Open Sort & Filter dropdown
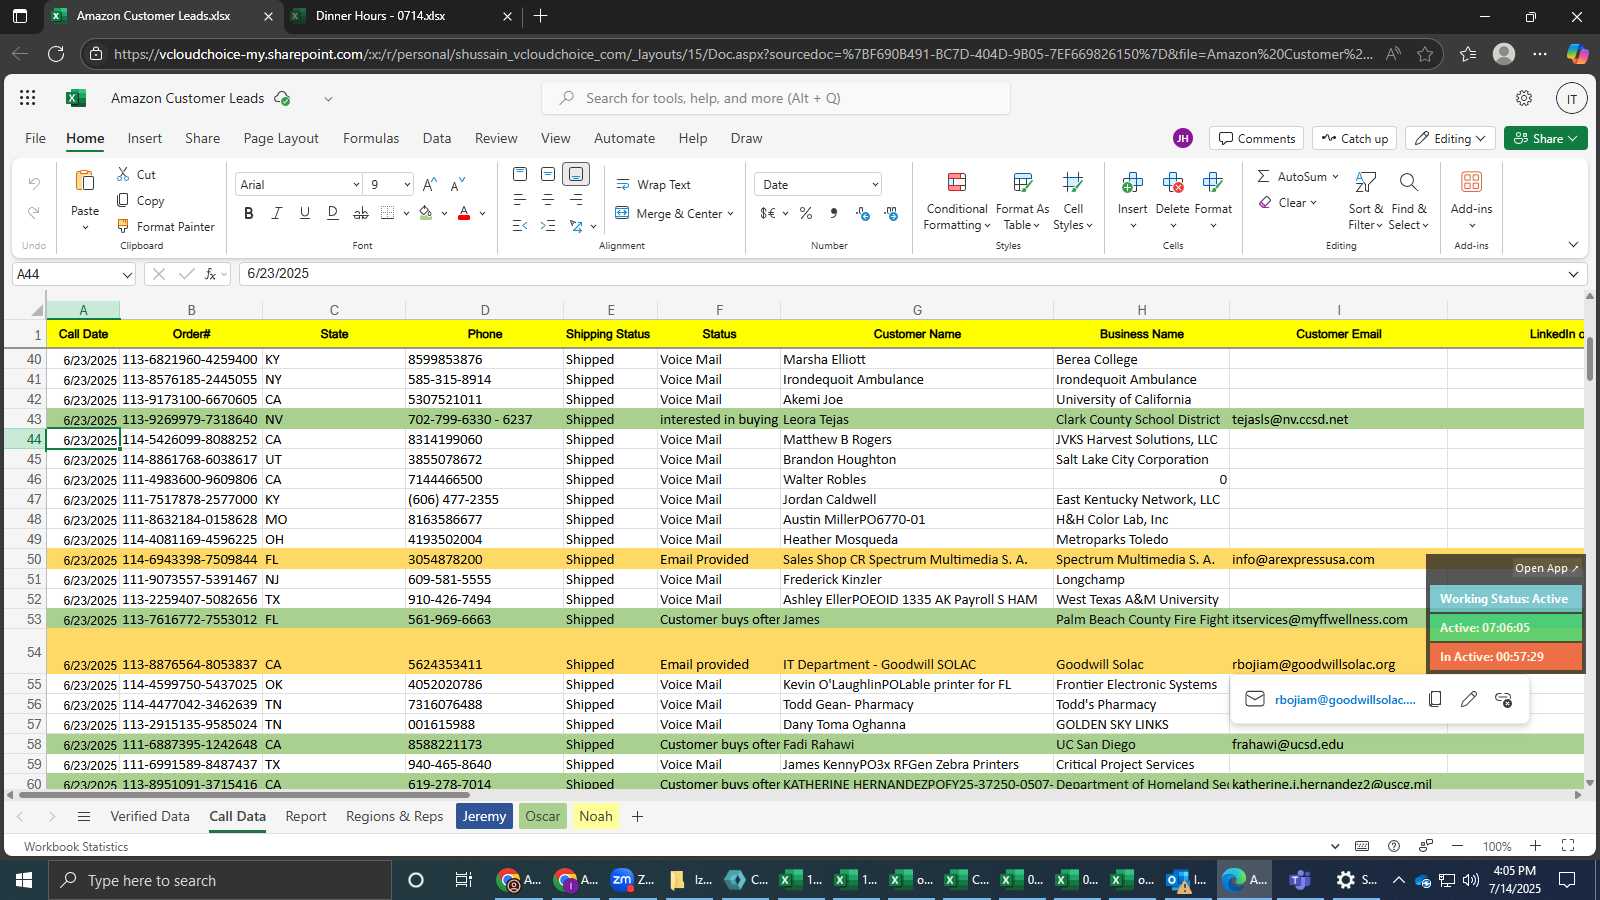The width and height of the screenshot is (1600, 900). click(x=1365, y=201)
